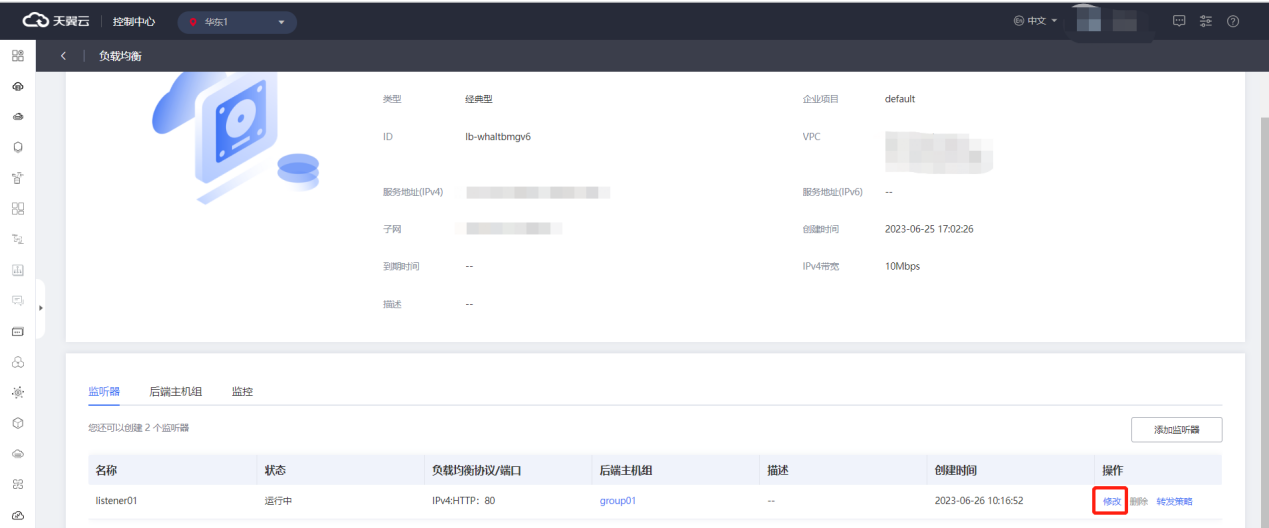
Task: Click 修改 for listener01
Action: click(x=1111, y=501)
